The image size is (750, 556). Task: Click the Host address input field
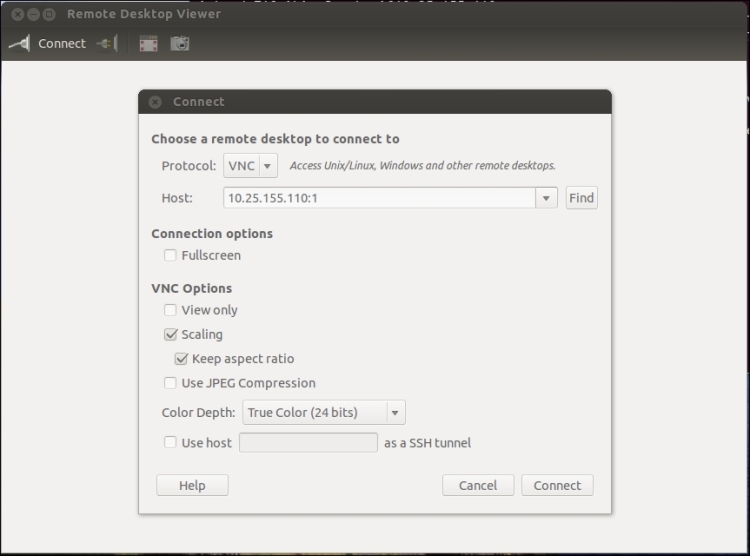[x=379, y=198]
